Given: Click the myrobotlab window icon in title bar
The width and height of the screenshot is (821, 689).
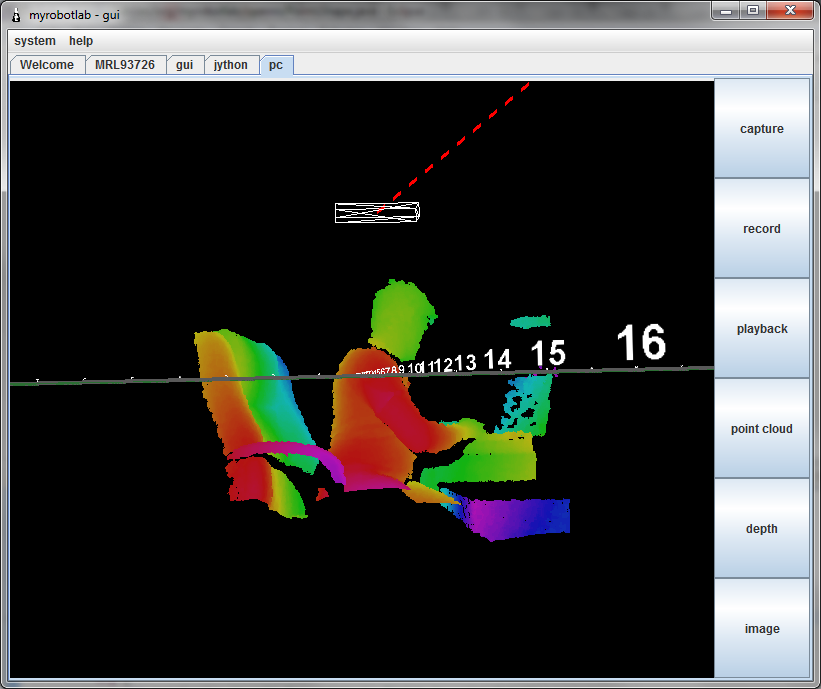Looking at the screenshot, I should [x=16, y=15].
